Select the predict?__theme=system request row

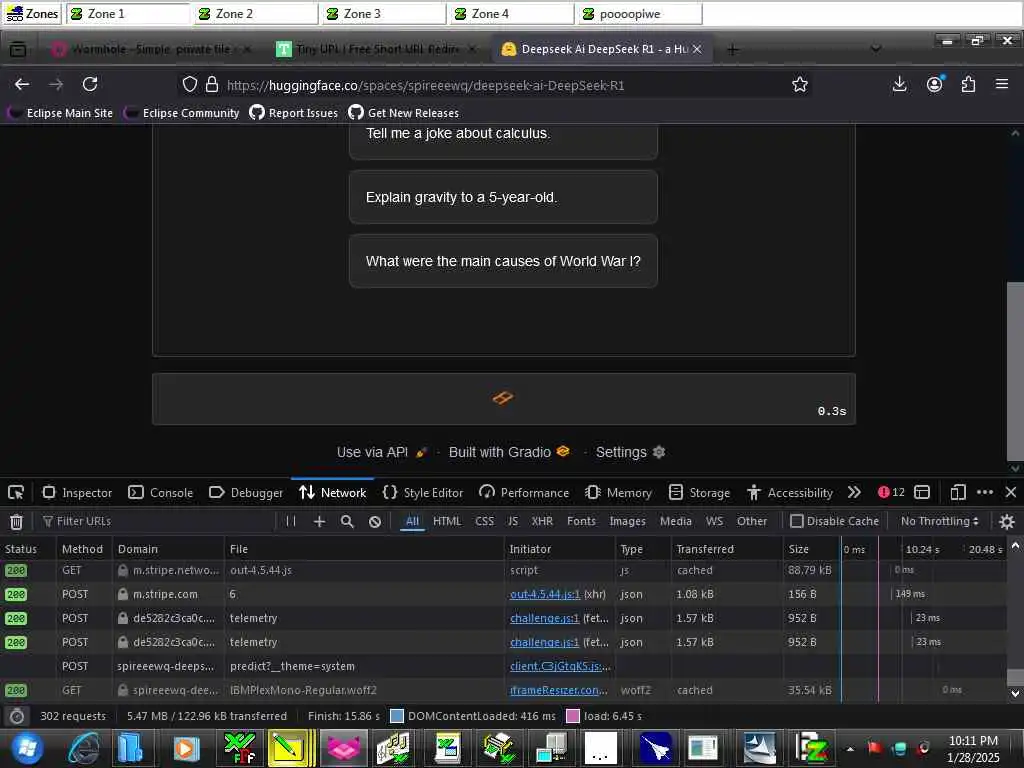click(503, 666)
